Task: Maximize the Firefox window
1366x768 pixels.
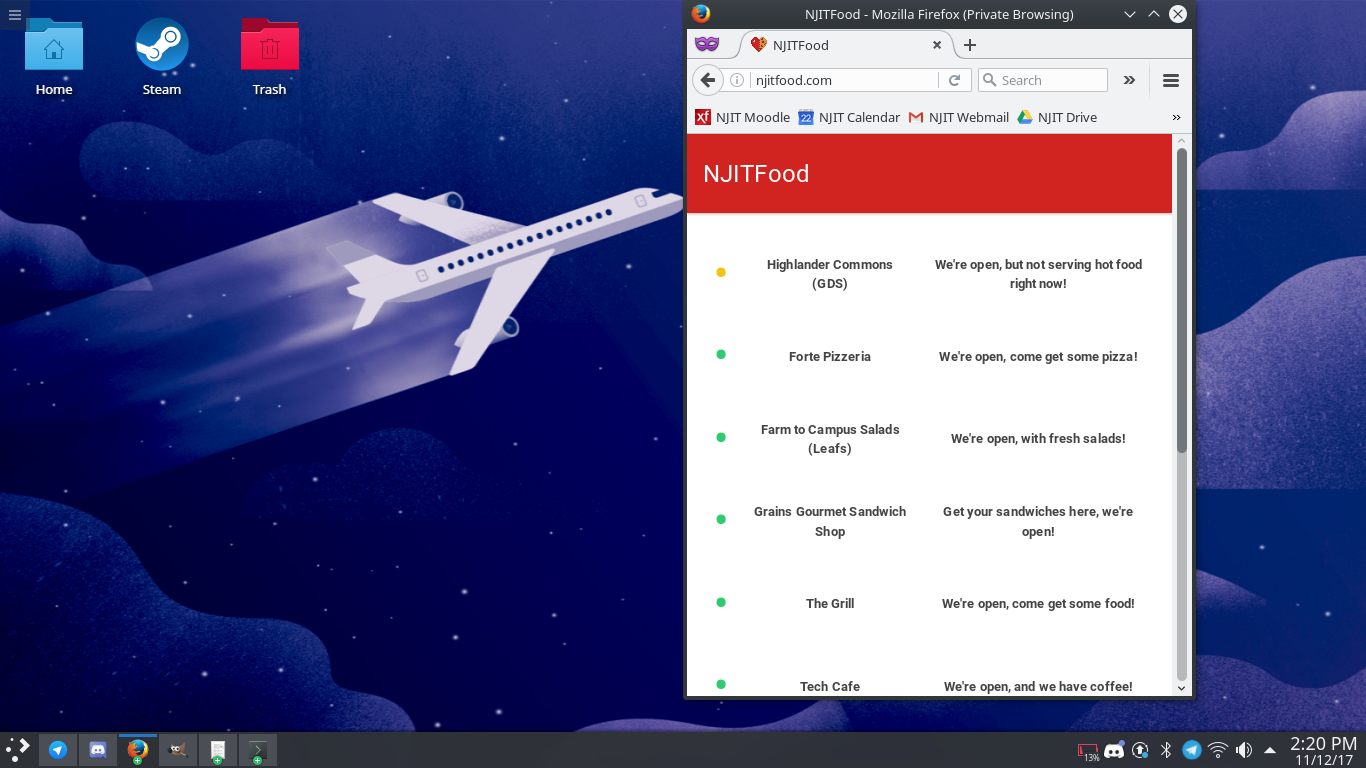Action: click(x=1154, y=14)
